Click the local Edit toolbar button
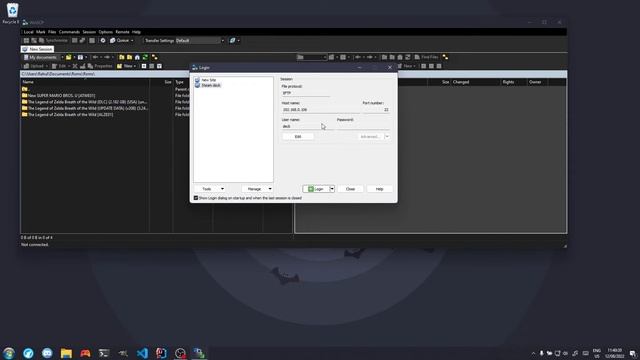The width and height of the screenshot is (640, 360). tap(59, 66)
